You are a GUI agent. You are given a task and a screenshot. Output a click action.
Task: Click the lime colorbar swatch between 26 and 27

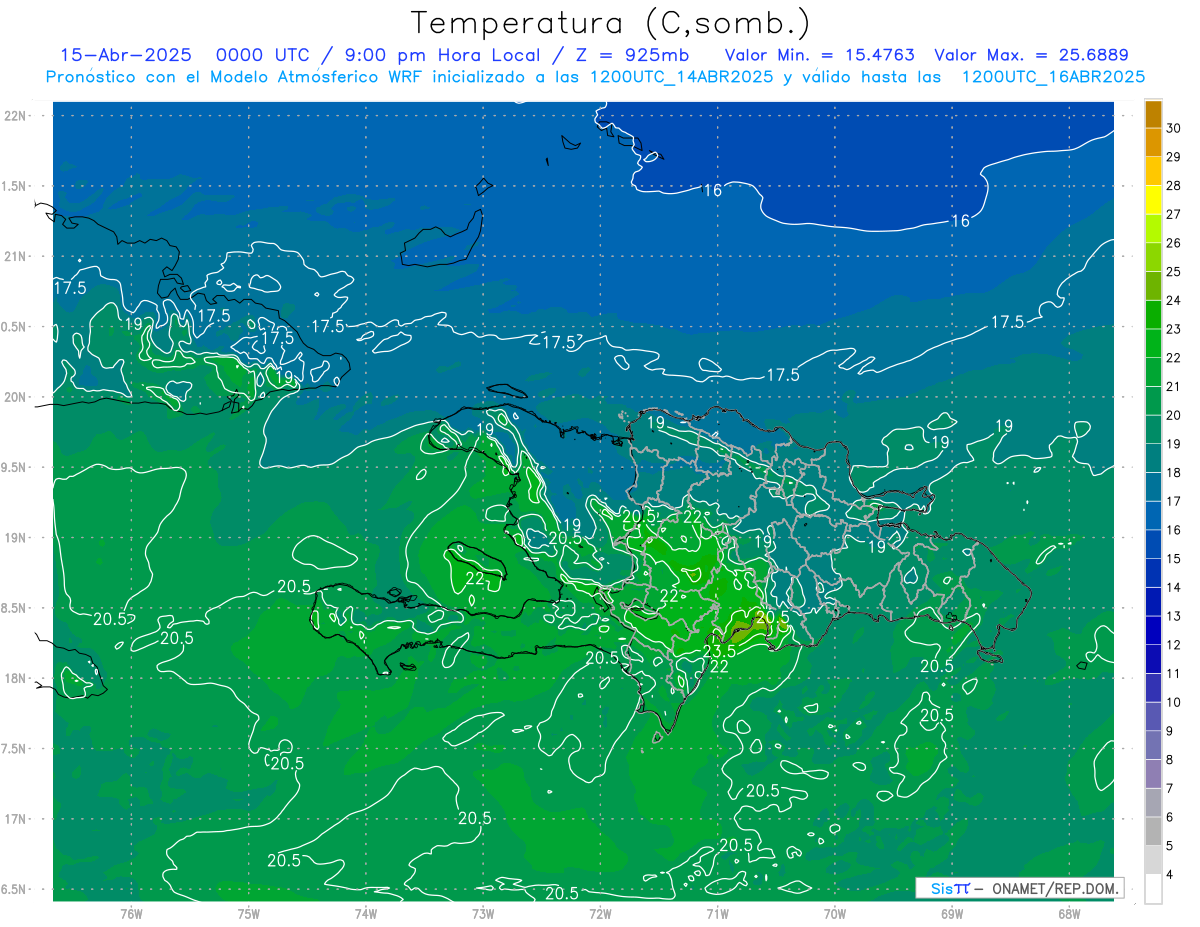[x=1154, y=229]
